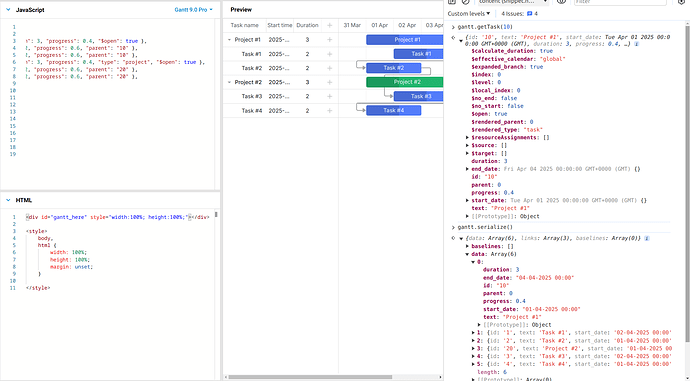Click plus icon in Task #4 row
The height and width of the screenshot is (381, 690).
coord(329,111)
